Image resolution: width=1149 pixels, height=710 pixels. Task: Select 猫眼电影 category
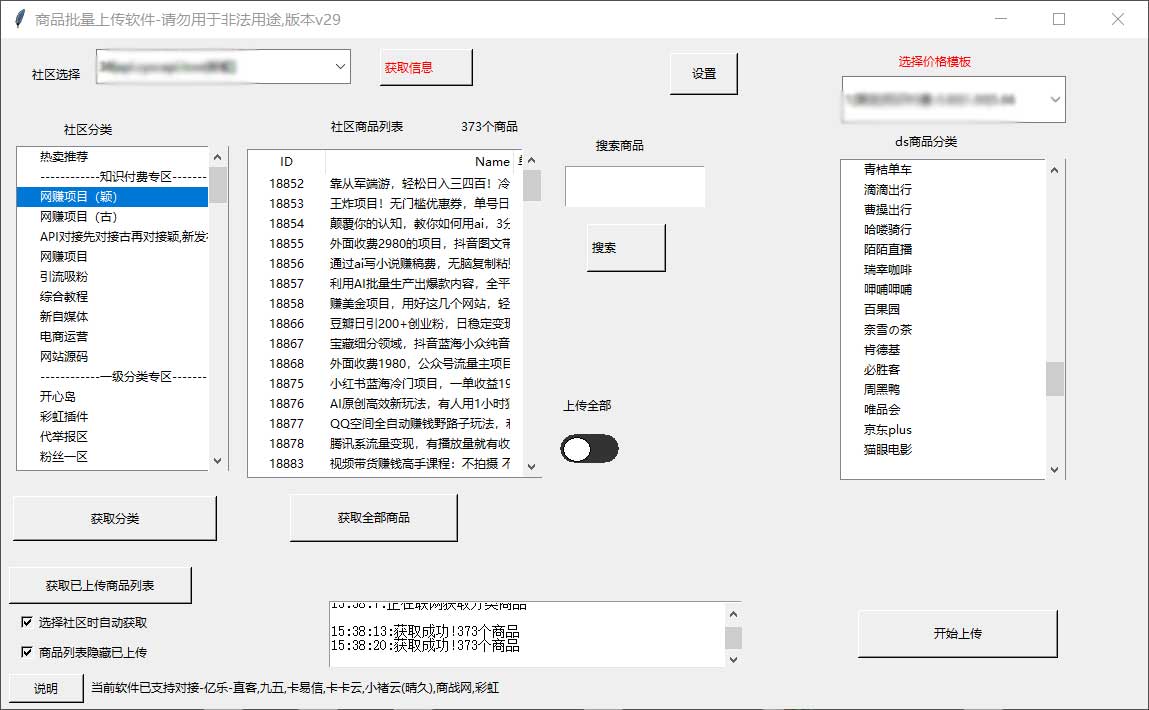pos(943,449)
